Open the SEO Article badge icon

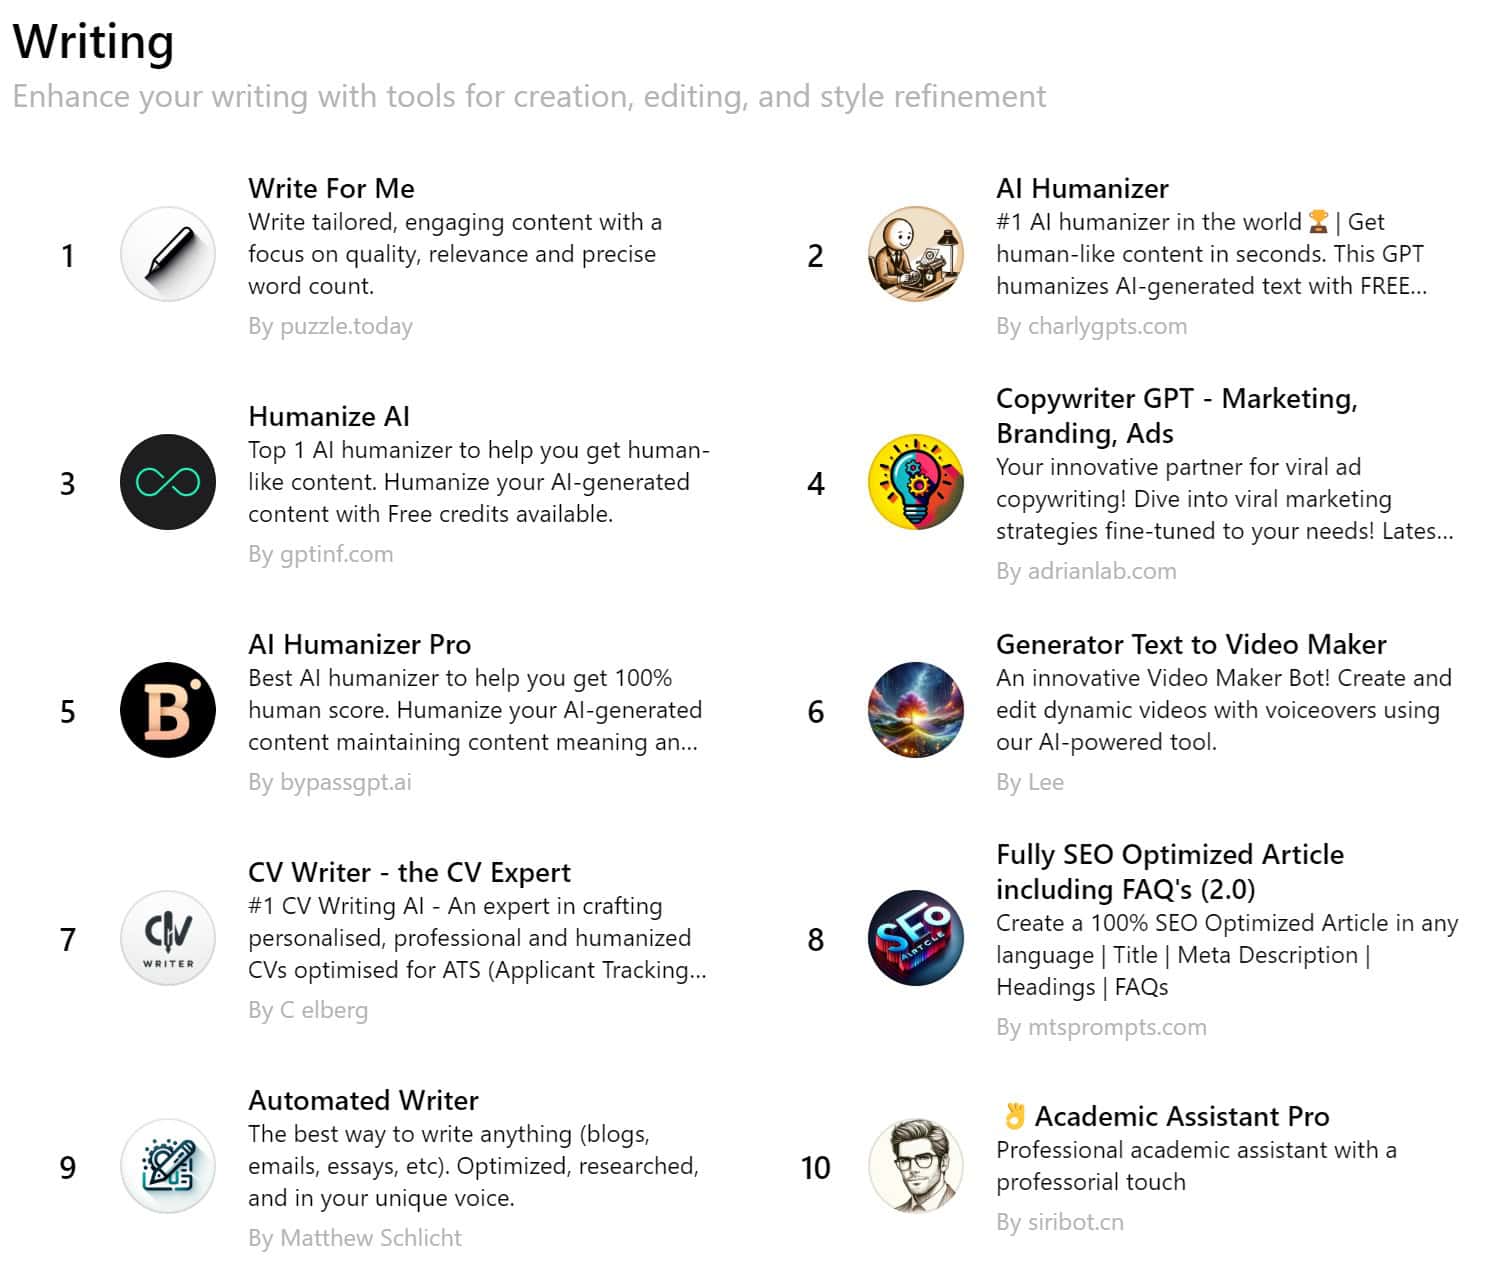(915, 938)
